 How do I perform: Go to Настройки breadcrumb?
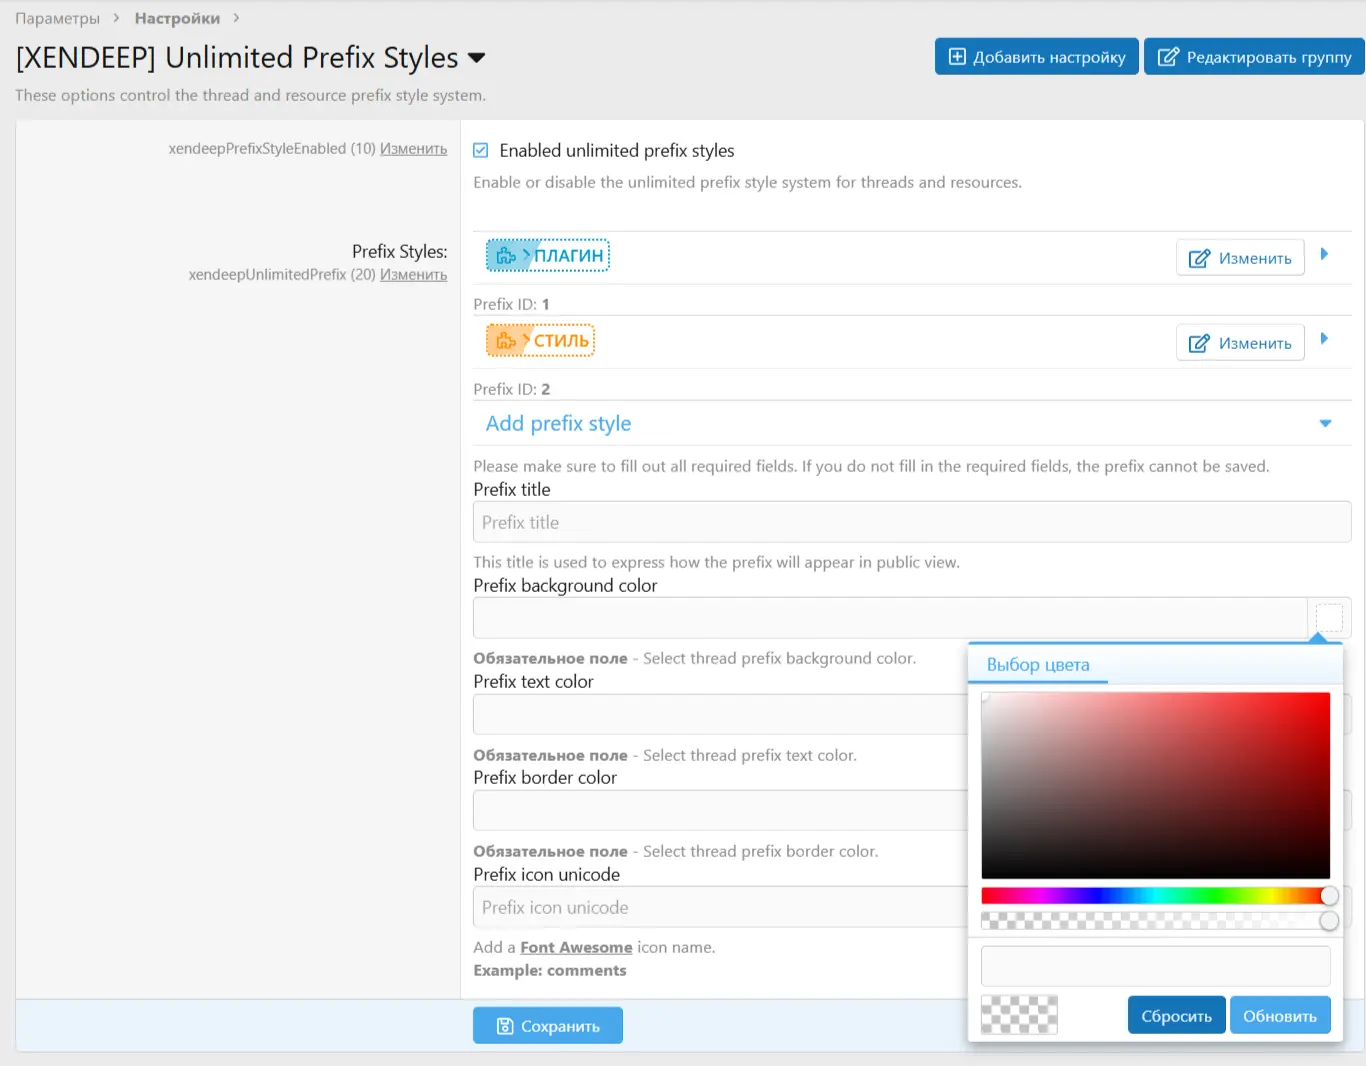(x=177, y=18)
